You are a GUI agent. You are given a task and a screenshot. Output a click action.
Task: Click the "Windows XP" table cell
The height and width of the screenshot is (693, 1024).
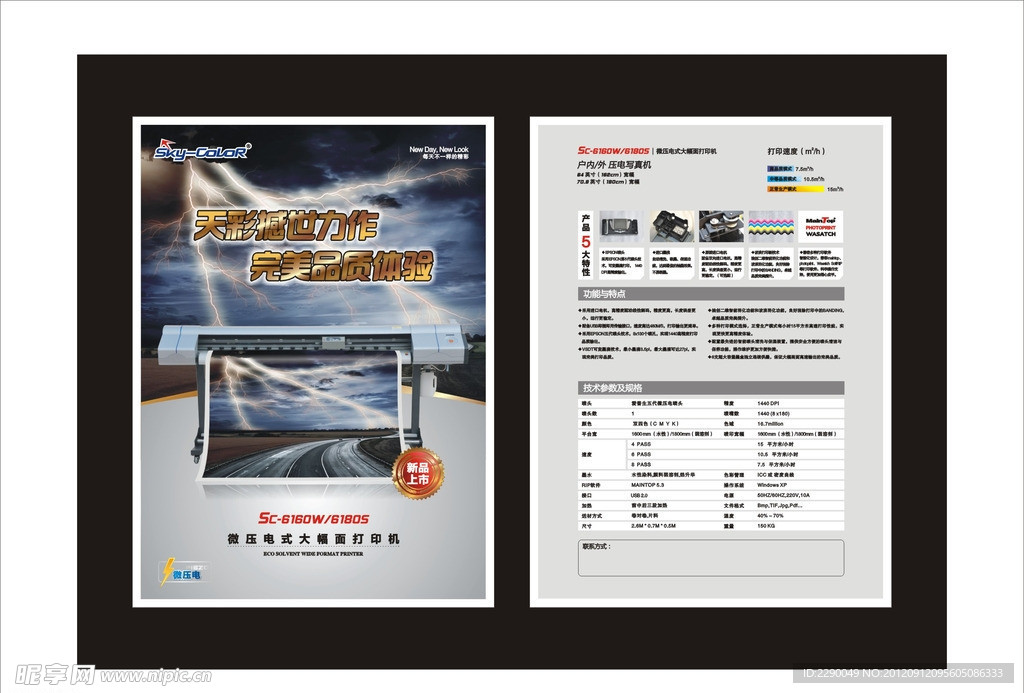point(772,485)
